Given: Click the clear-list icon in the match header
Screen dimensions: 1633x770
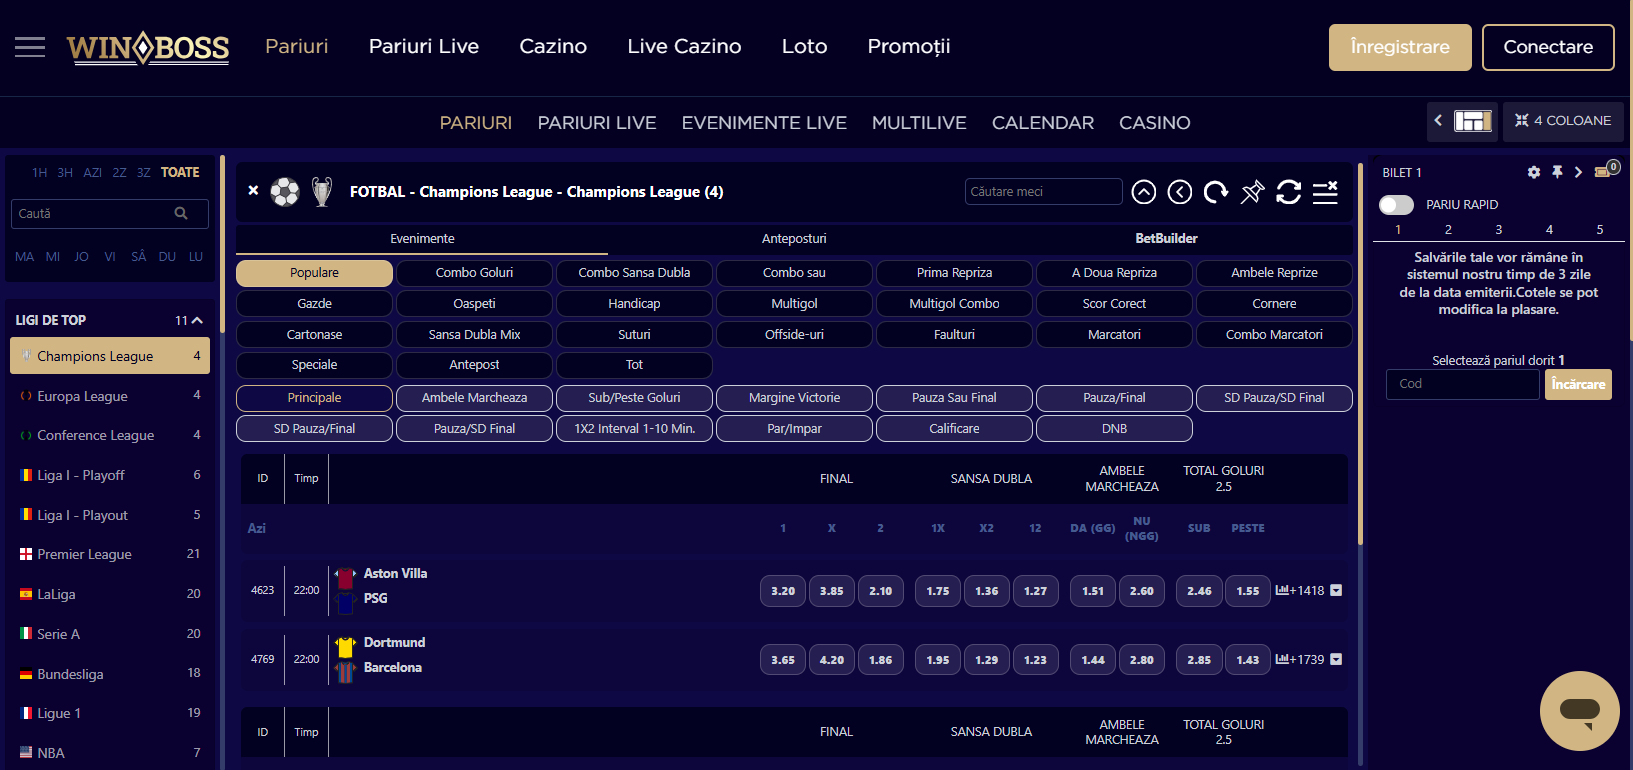Looking at the screenshot, I should 1325,192.
